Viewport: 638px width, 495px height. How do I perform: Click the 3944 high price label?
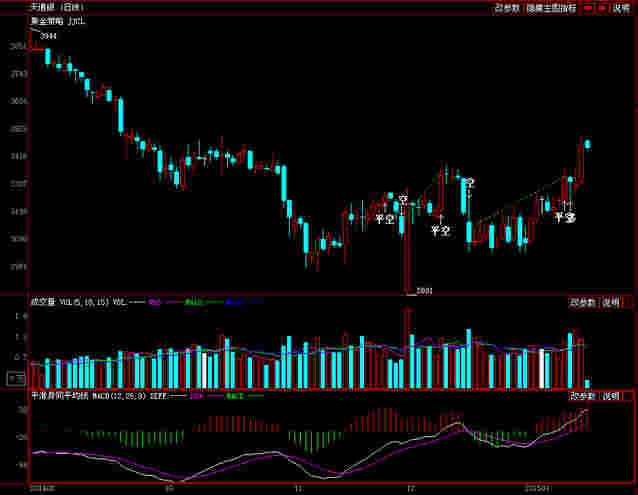click(x=48, y=36)
